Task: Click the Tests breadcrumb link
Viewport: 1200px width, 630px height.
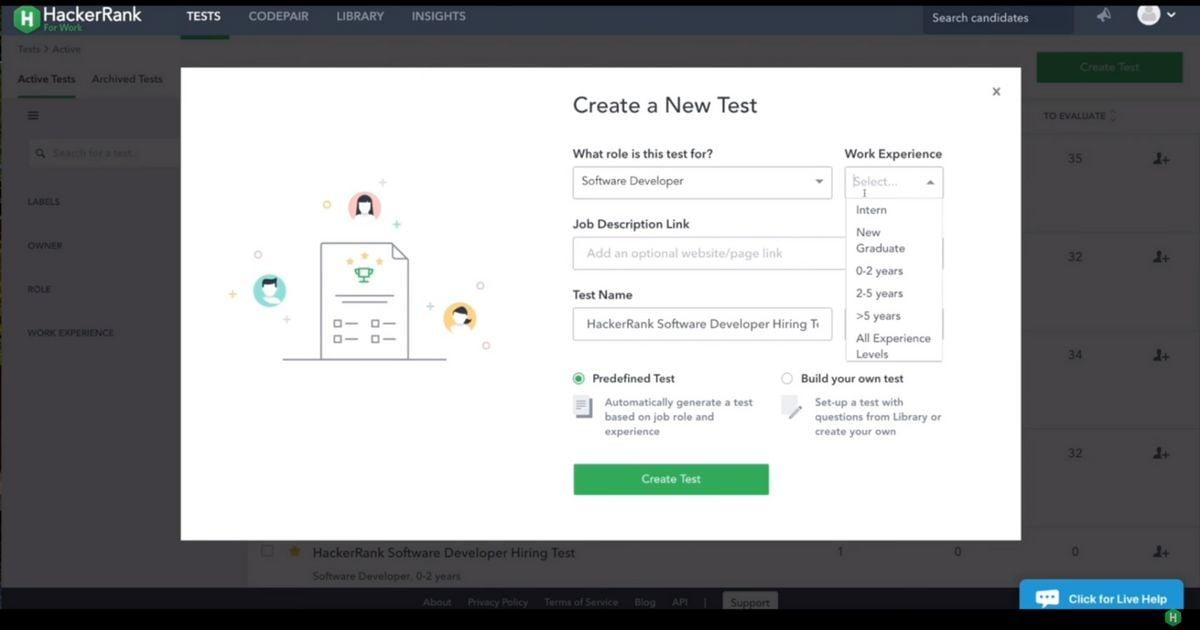Action: [28, 50]
